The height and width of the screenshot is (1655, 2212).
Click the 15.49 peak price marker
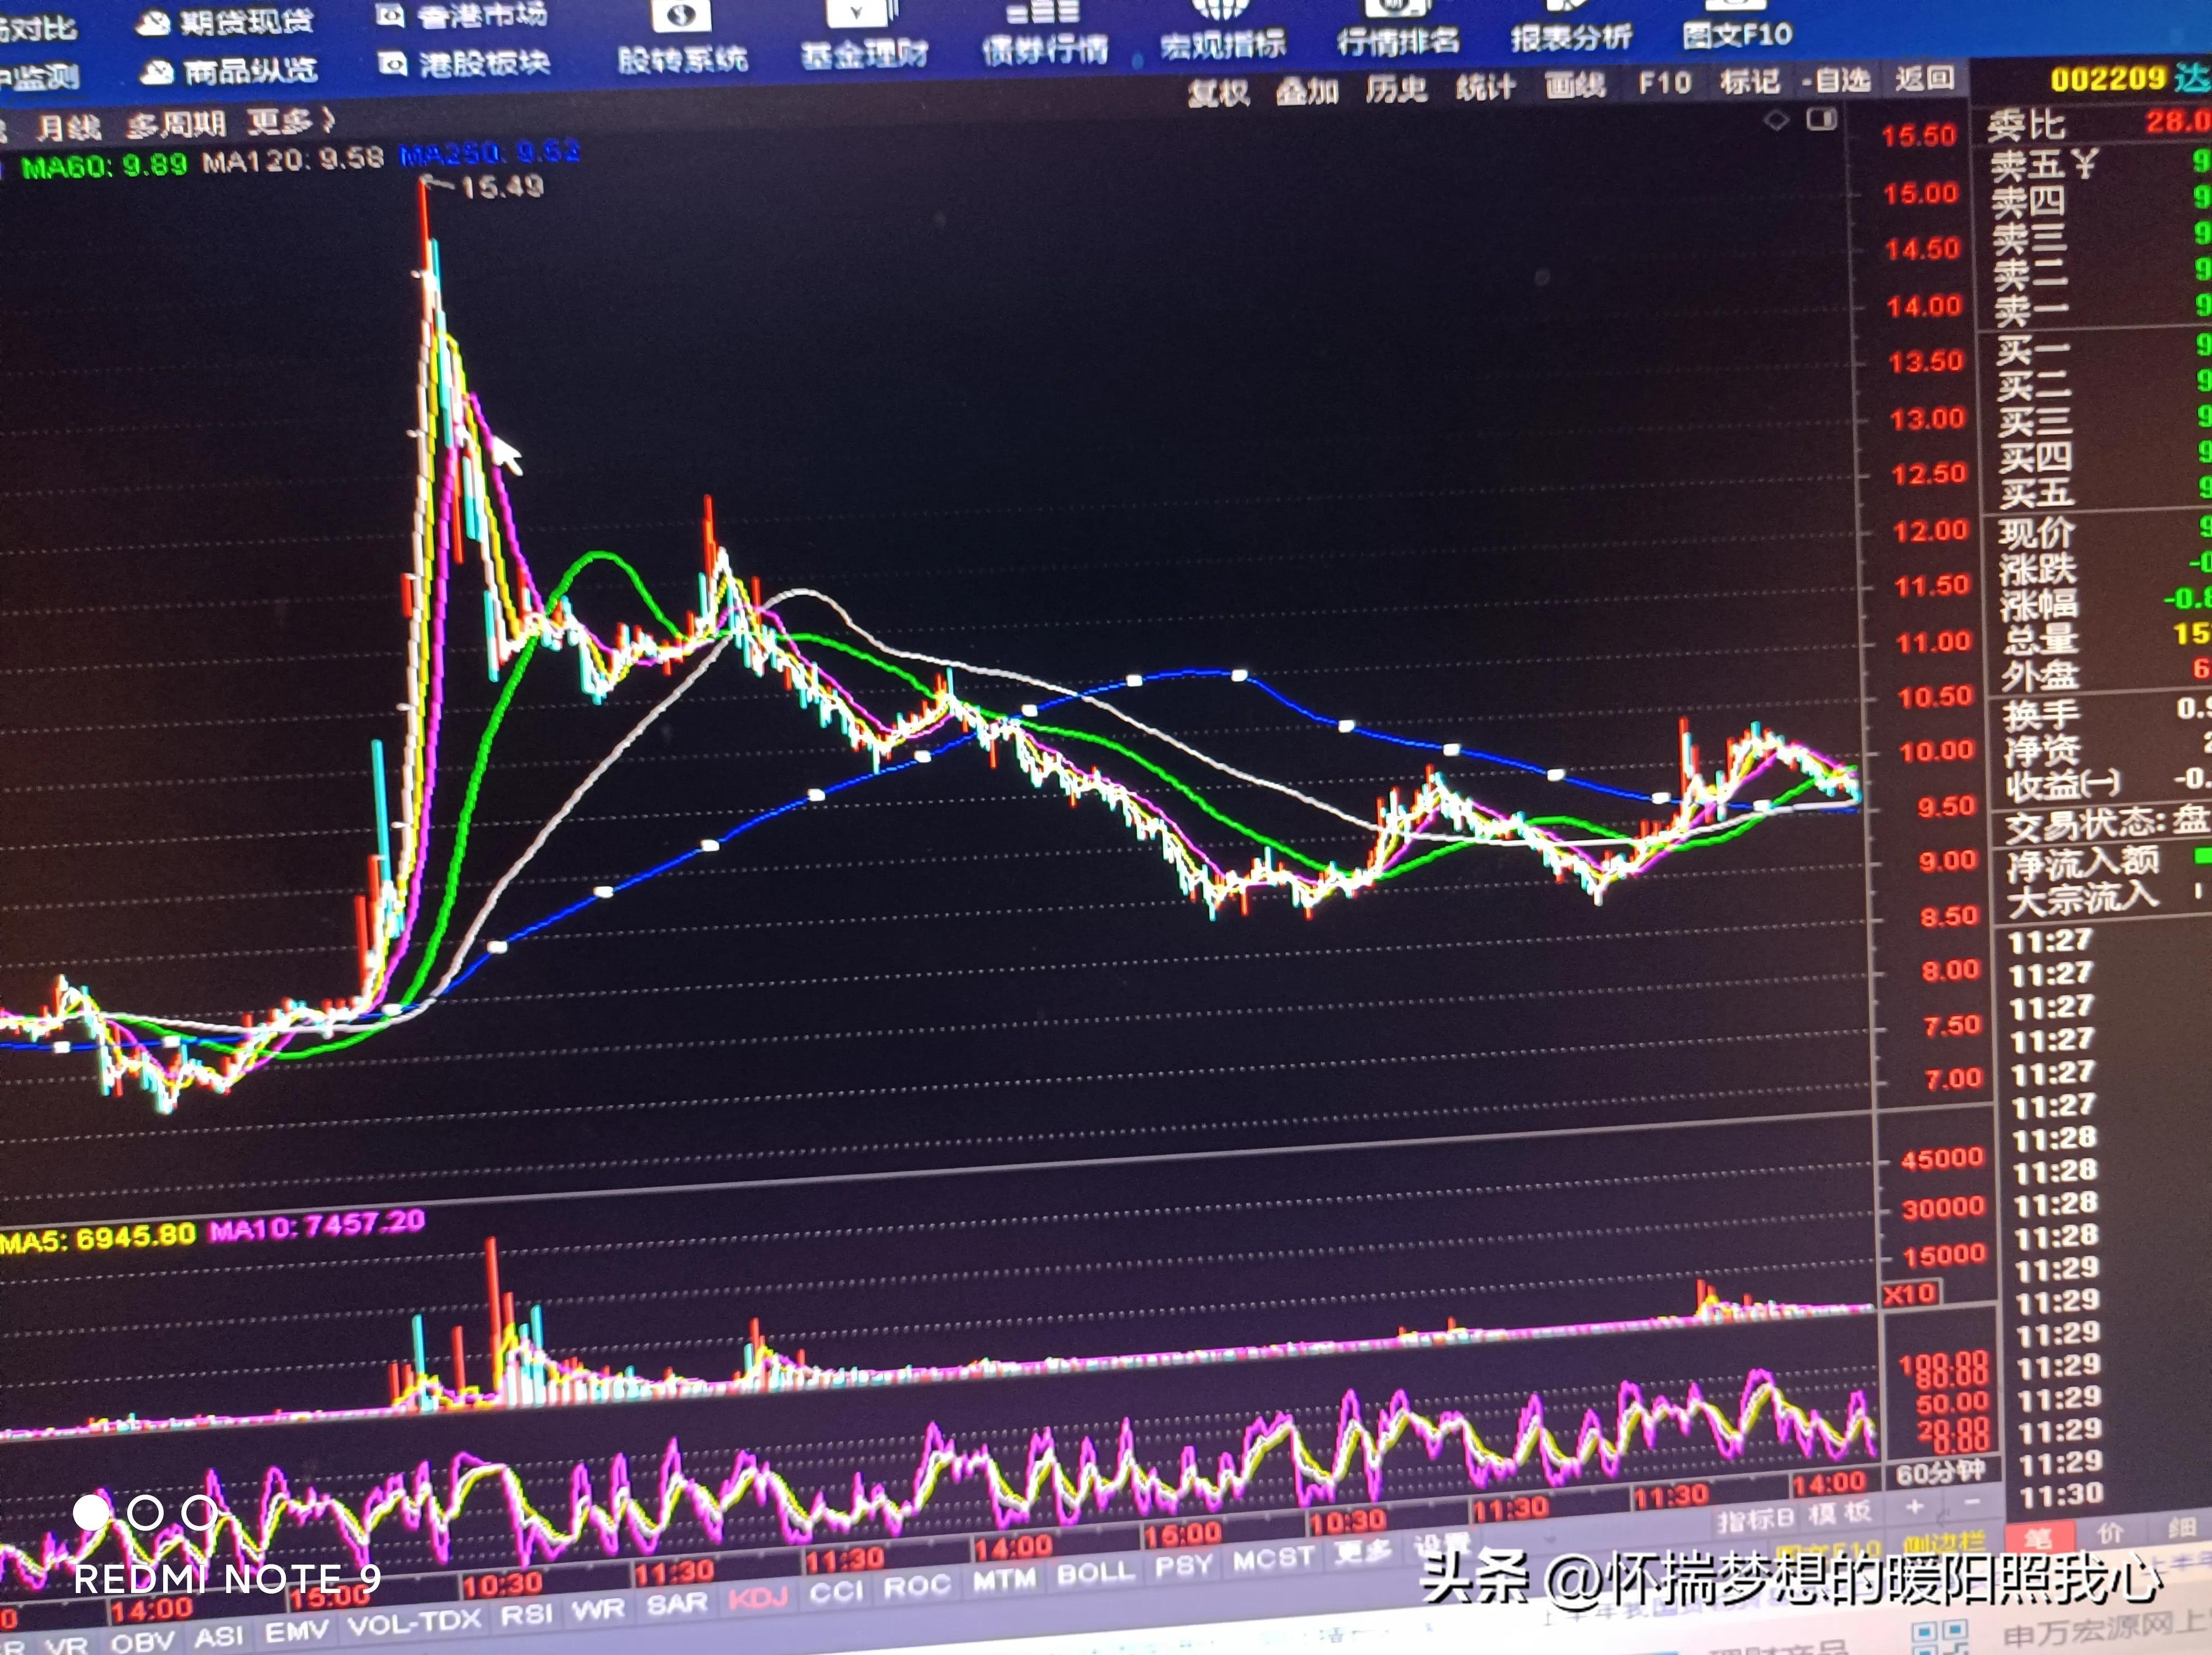(x=502, y=187)
